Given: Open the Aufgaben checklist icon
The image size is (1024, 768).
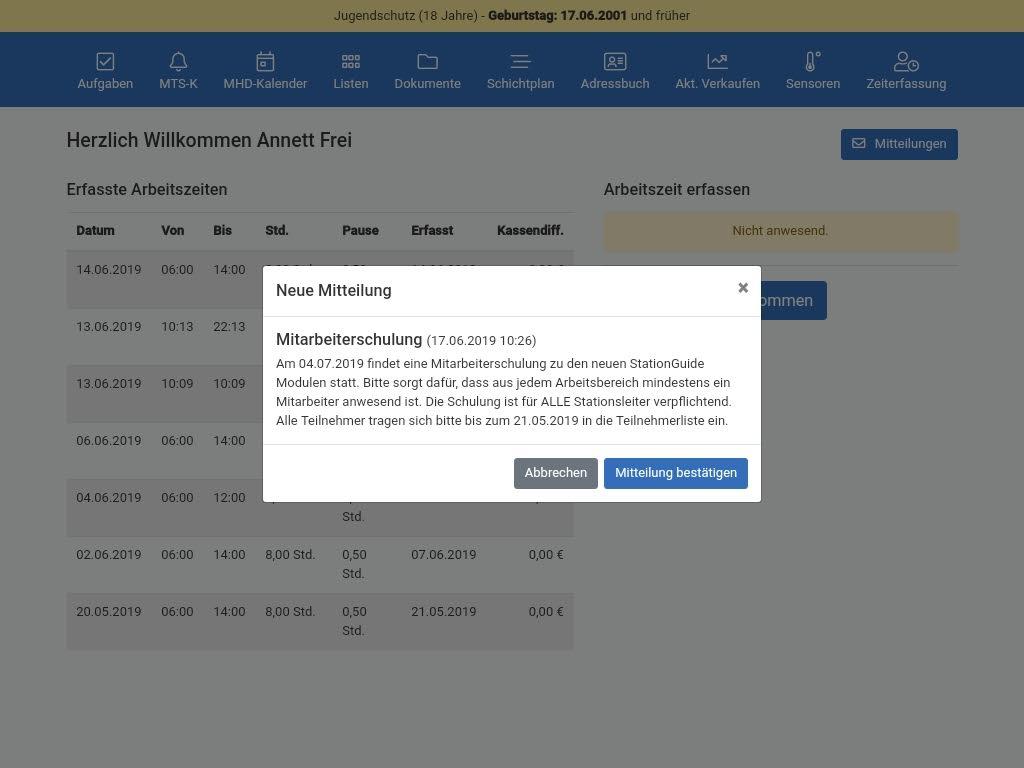Looking at the screenshot, I should (105, 61).
